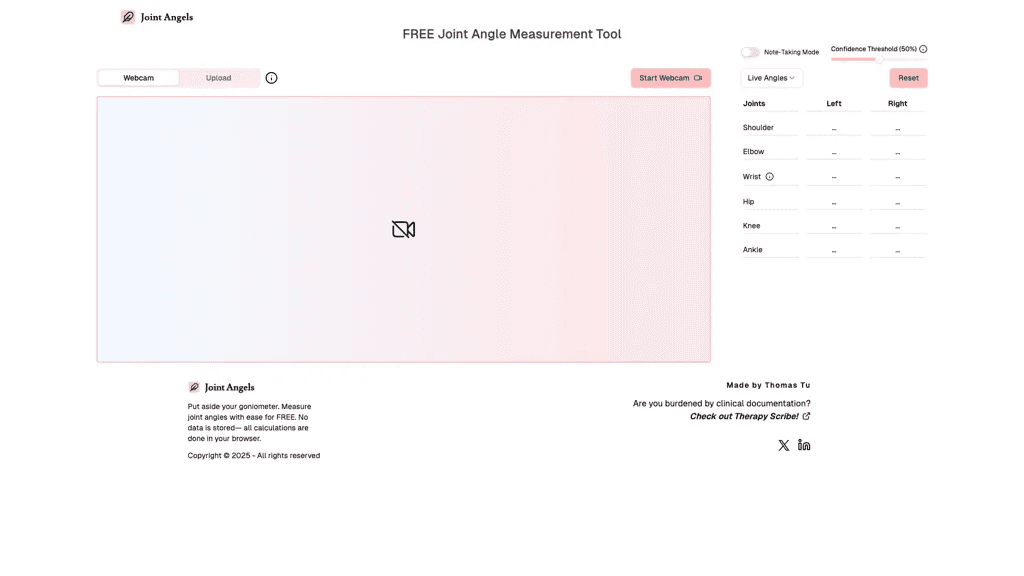Image resolution: width=1024 pixels, height=576 pixels.
Task: Click the Hip row label
Action: click(748, 202)
